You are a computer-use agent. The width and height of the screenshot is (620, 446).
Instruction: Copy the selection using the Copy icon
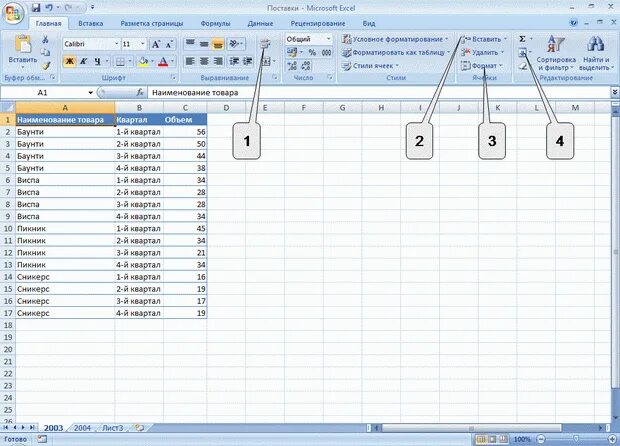click(x=45, y=52)
